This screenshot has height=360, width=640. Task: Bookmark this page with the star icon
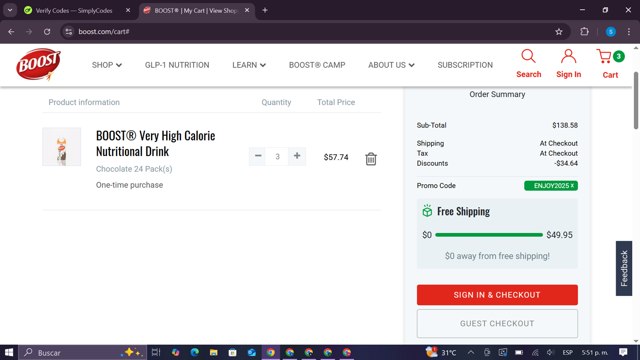tap(559, 31)
